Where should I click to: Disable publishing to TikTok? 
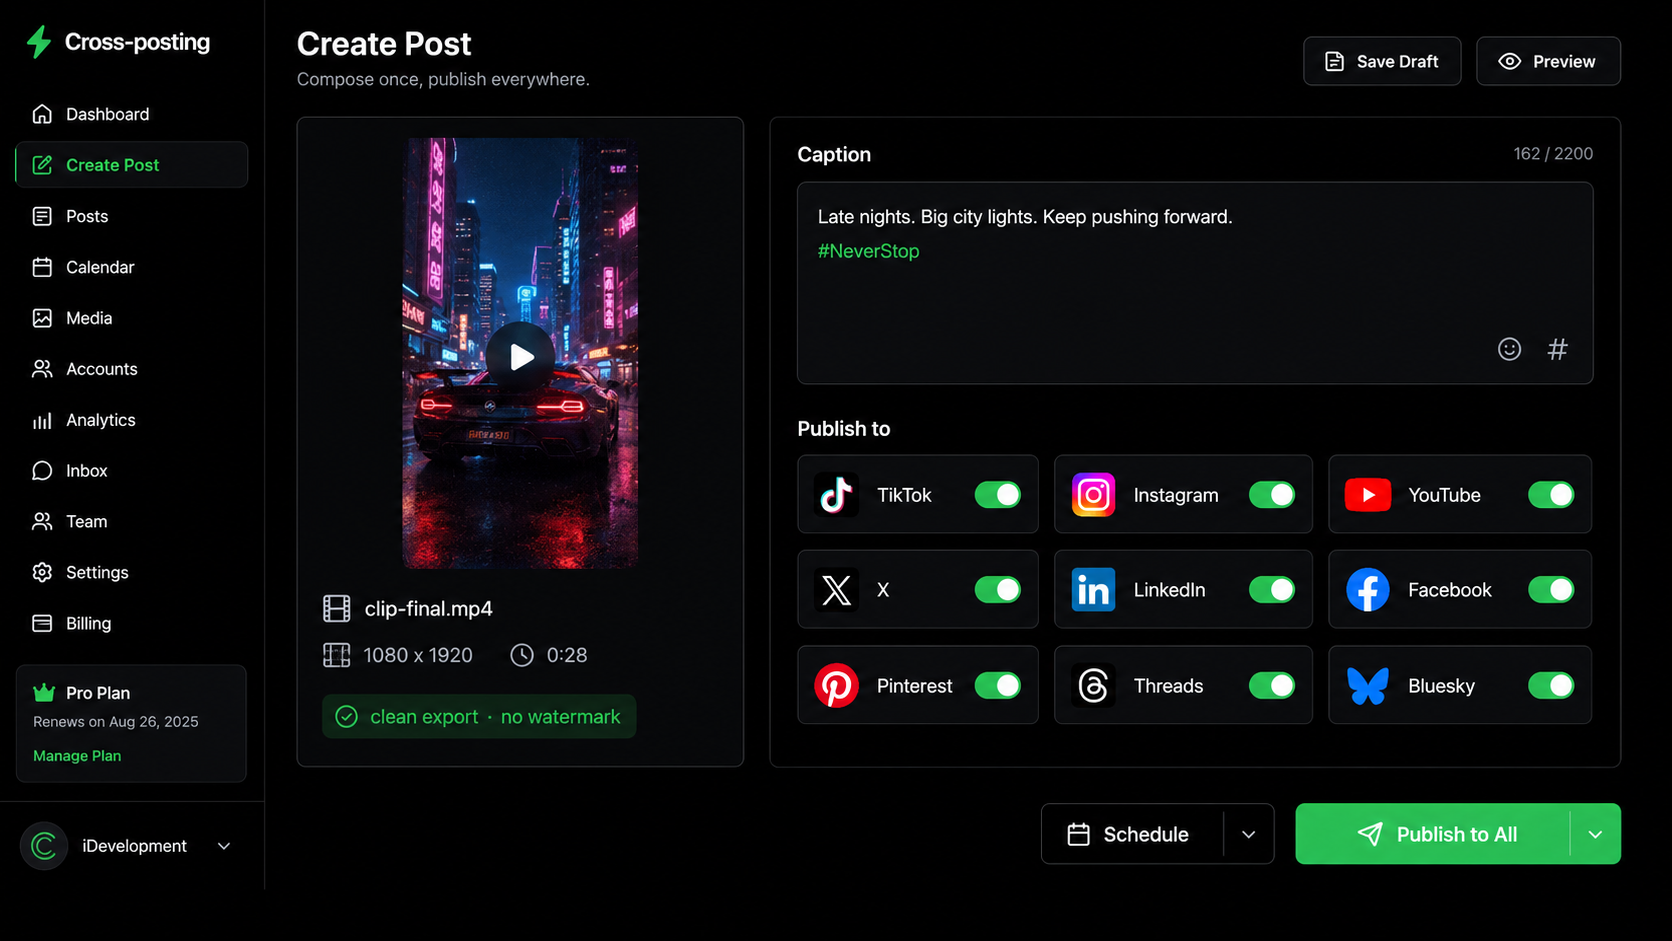(997, 494)
